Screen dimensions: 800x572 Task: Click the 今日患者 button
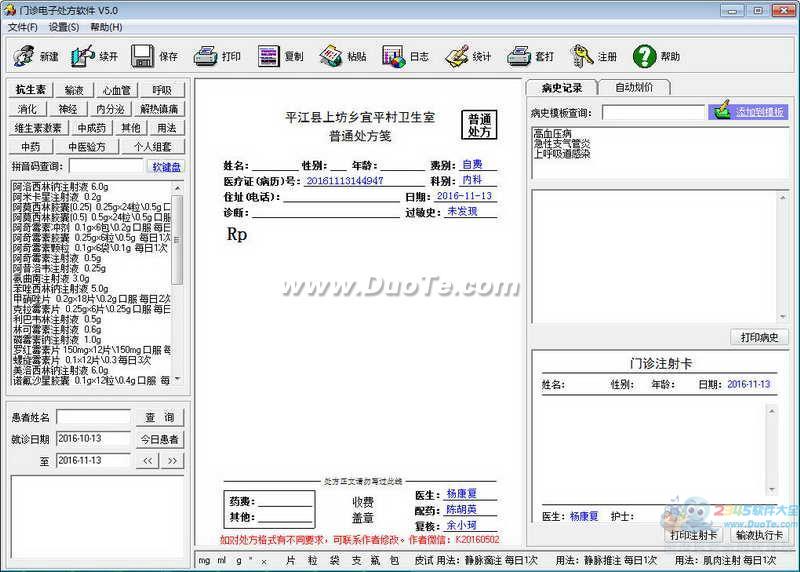pos(160,439)
